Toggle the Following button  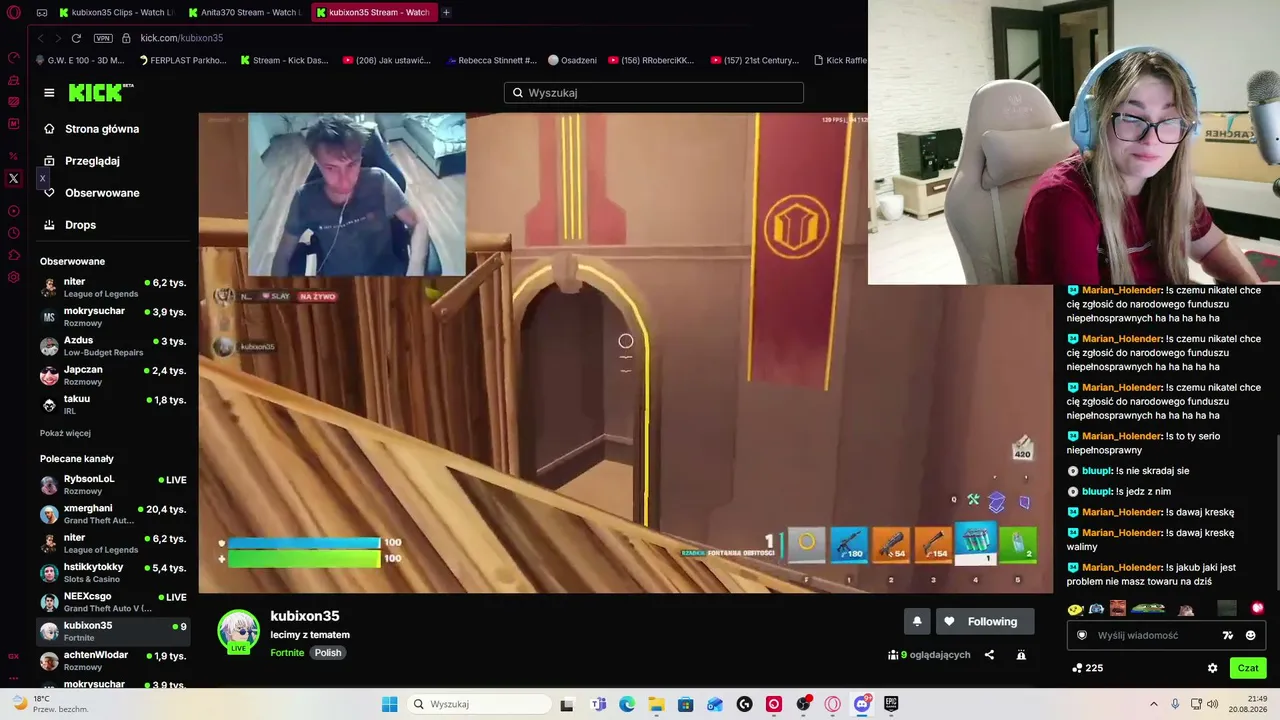(983, 622)
